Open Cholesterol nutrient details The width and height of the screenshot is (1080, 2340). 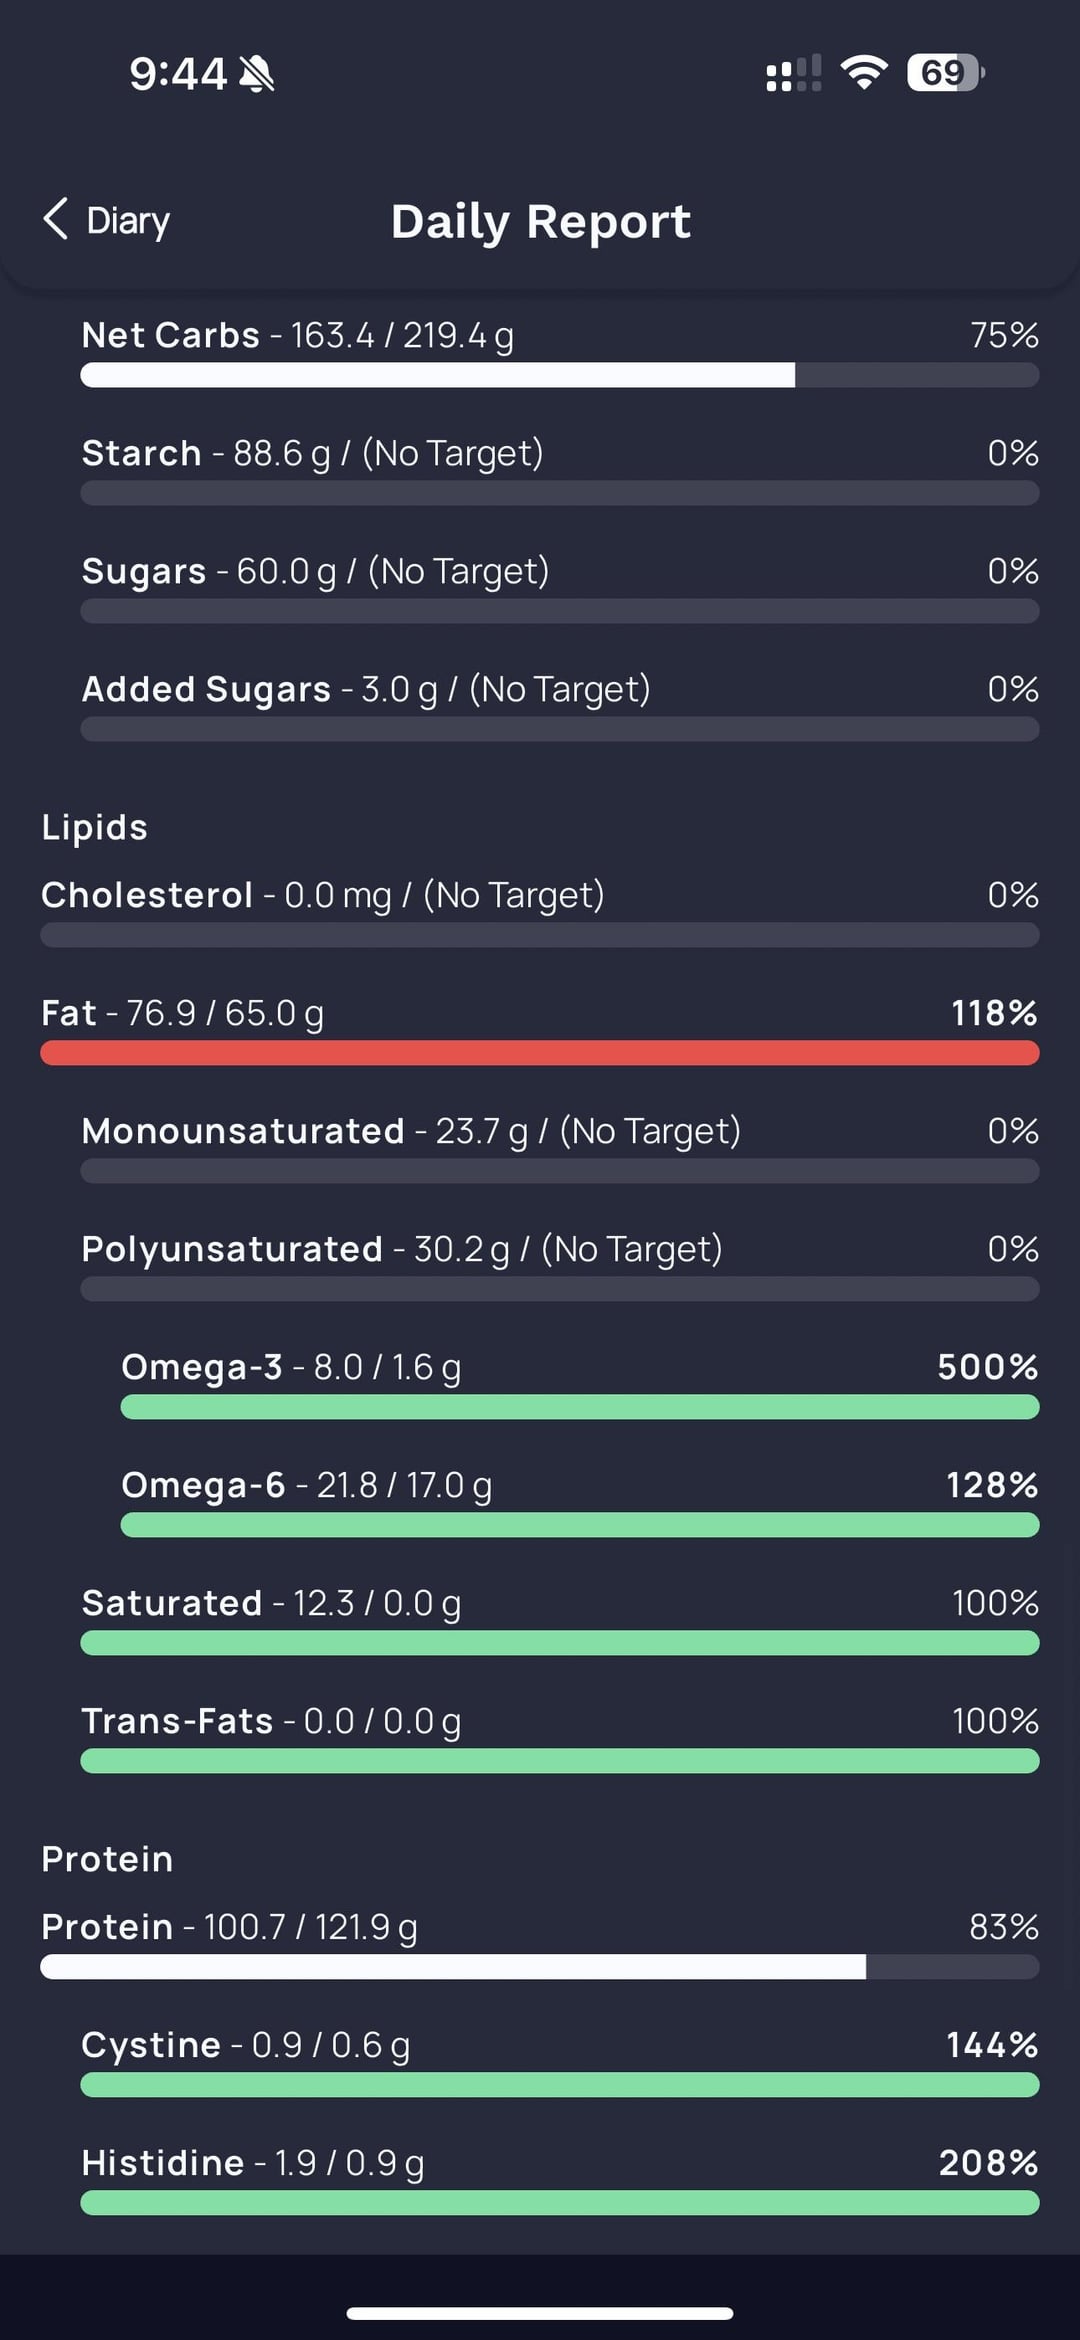click(x=322, y=895)
